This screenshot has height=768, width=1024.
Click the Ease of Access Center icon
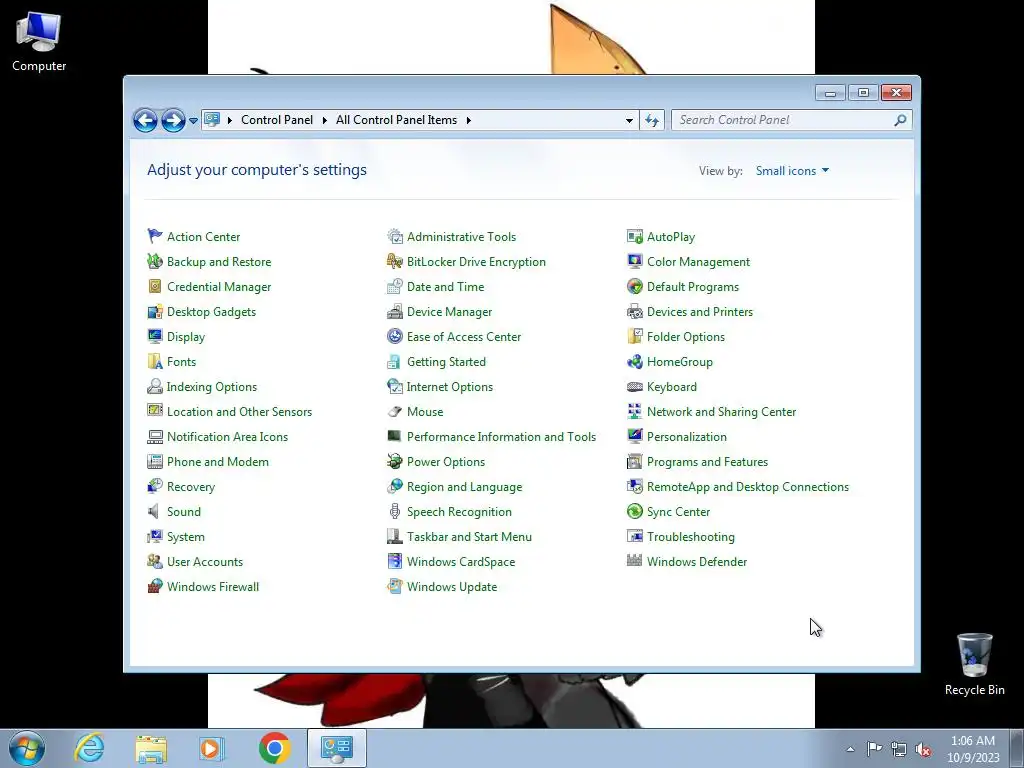[x=394, y=336]
